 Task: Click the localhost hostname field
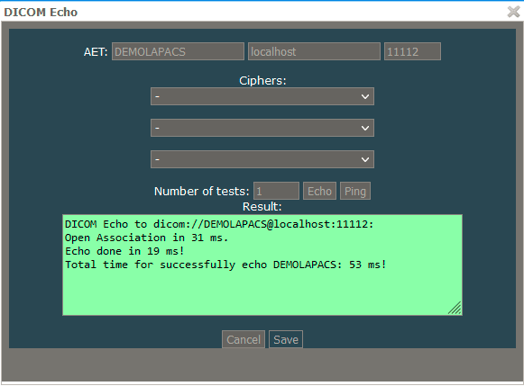314,51
